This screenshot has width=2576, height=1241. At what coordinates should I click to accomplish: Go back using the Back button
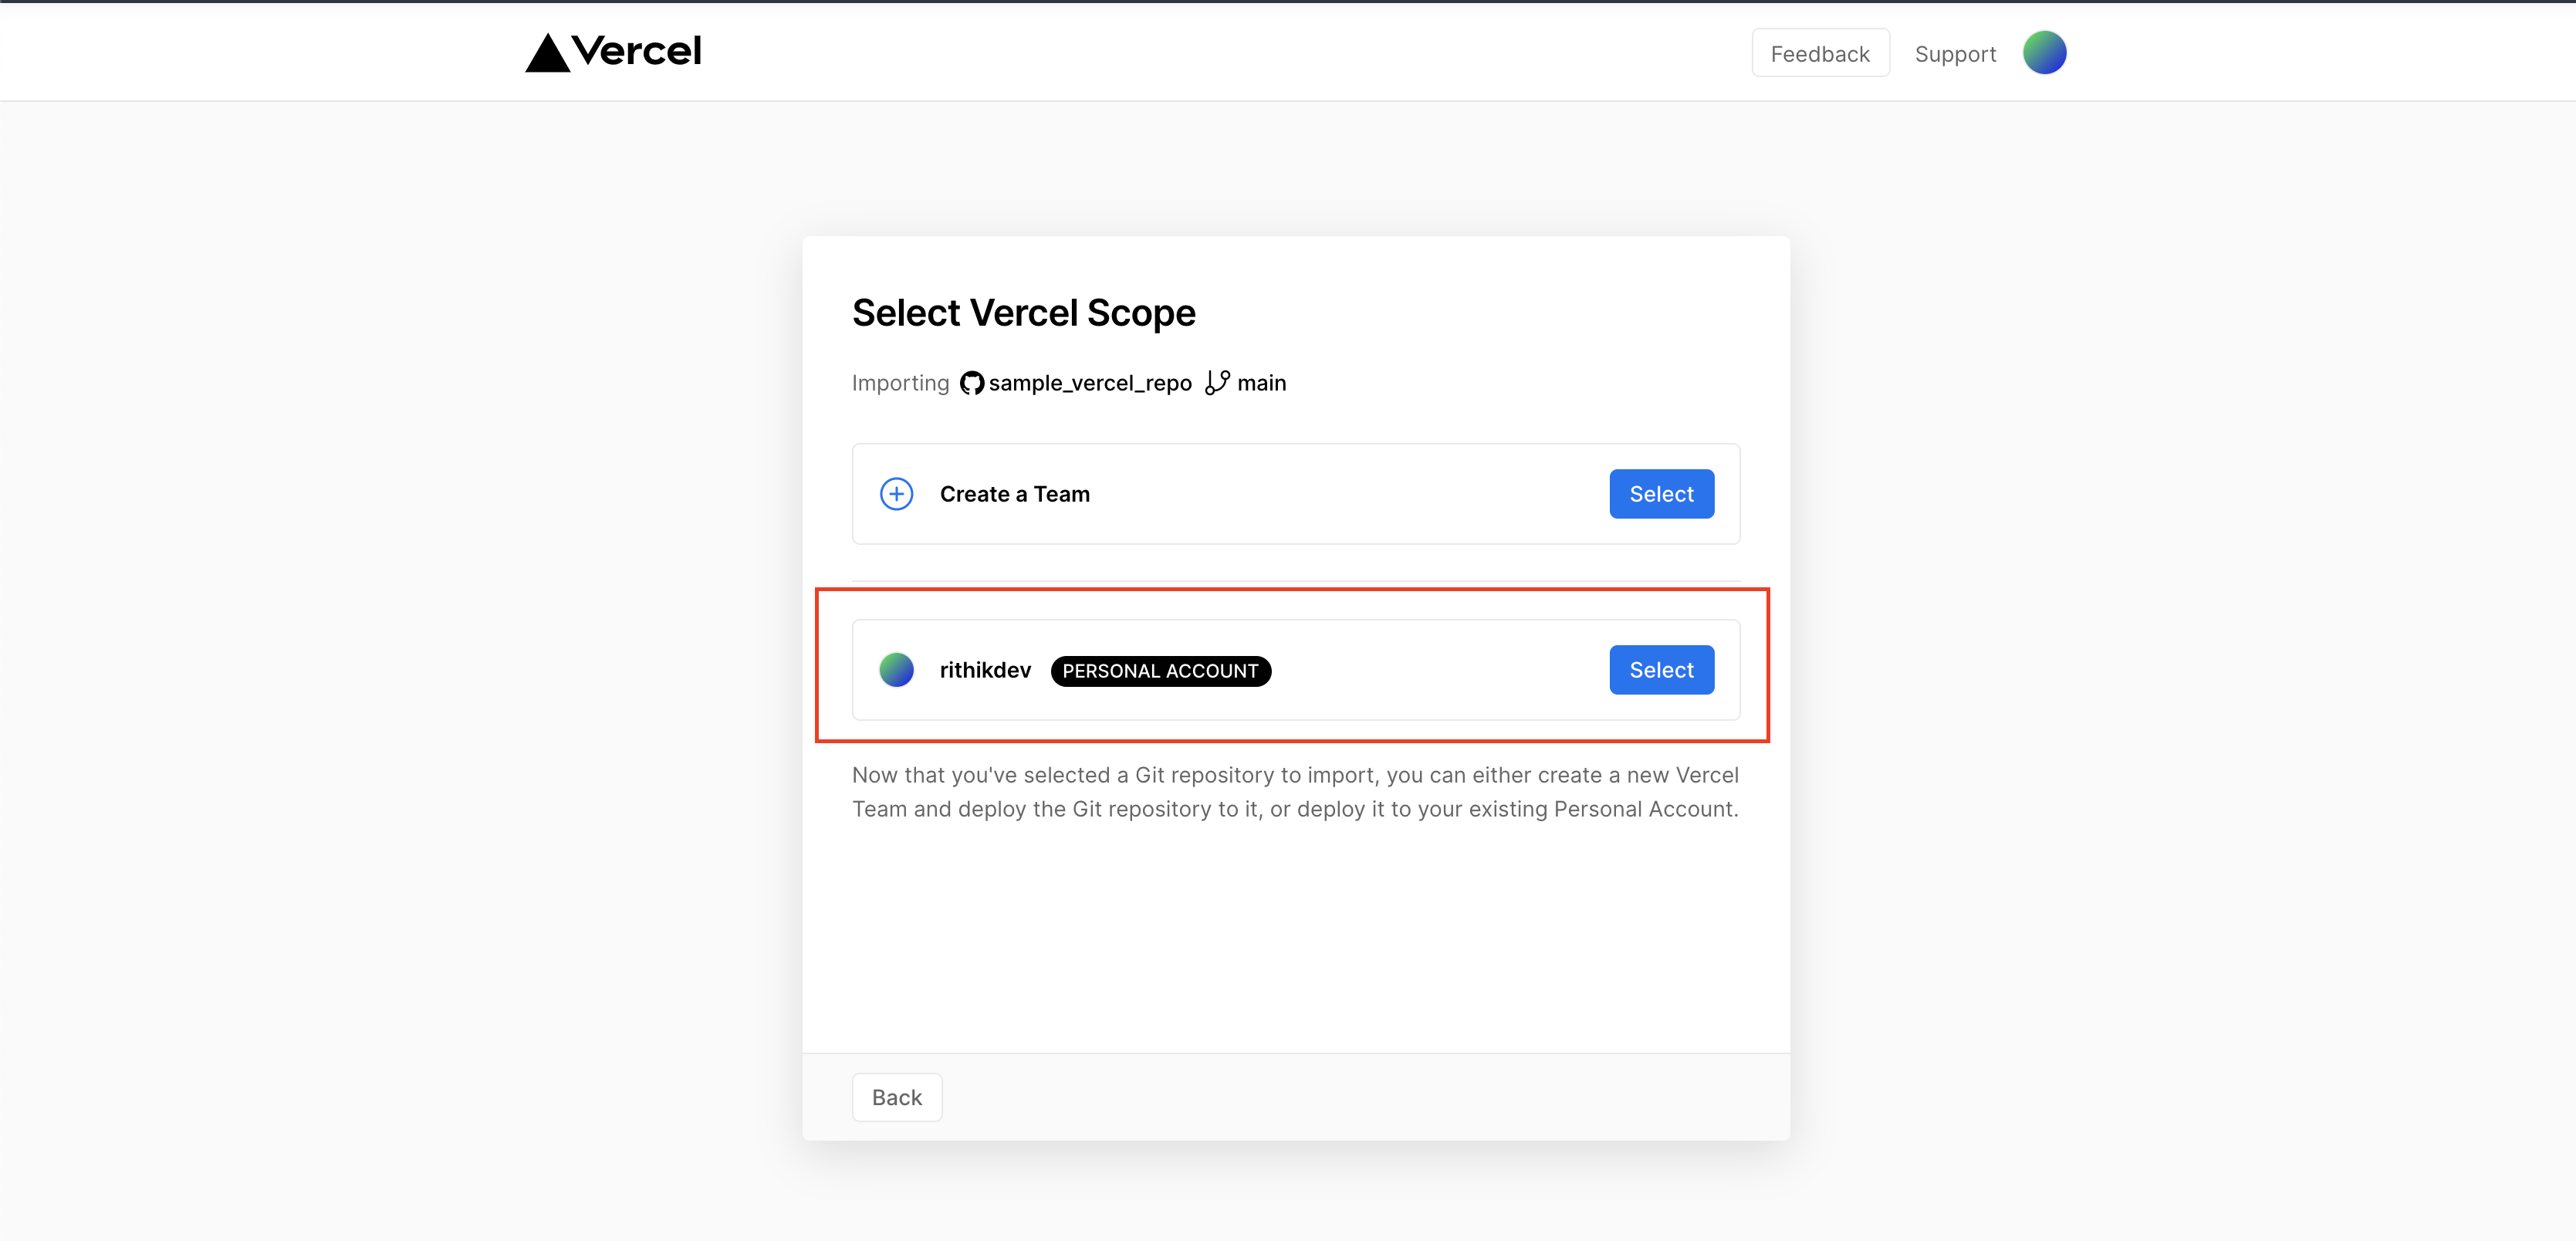click(896, 1097)
